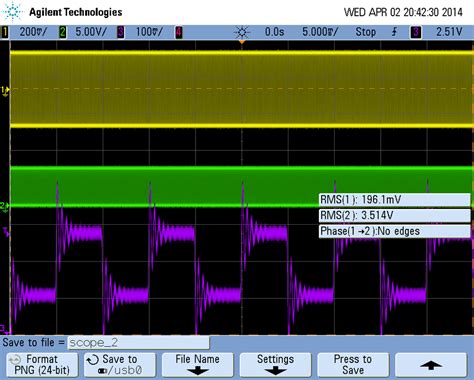Click the scope_2 file name field
The image size is (474, 380).
[138, 343]
